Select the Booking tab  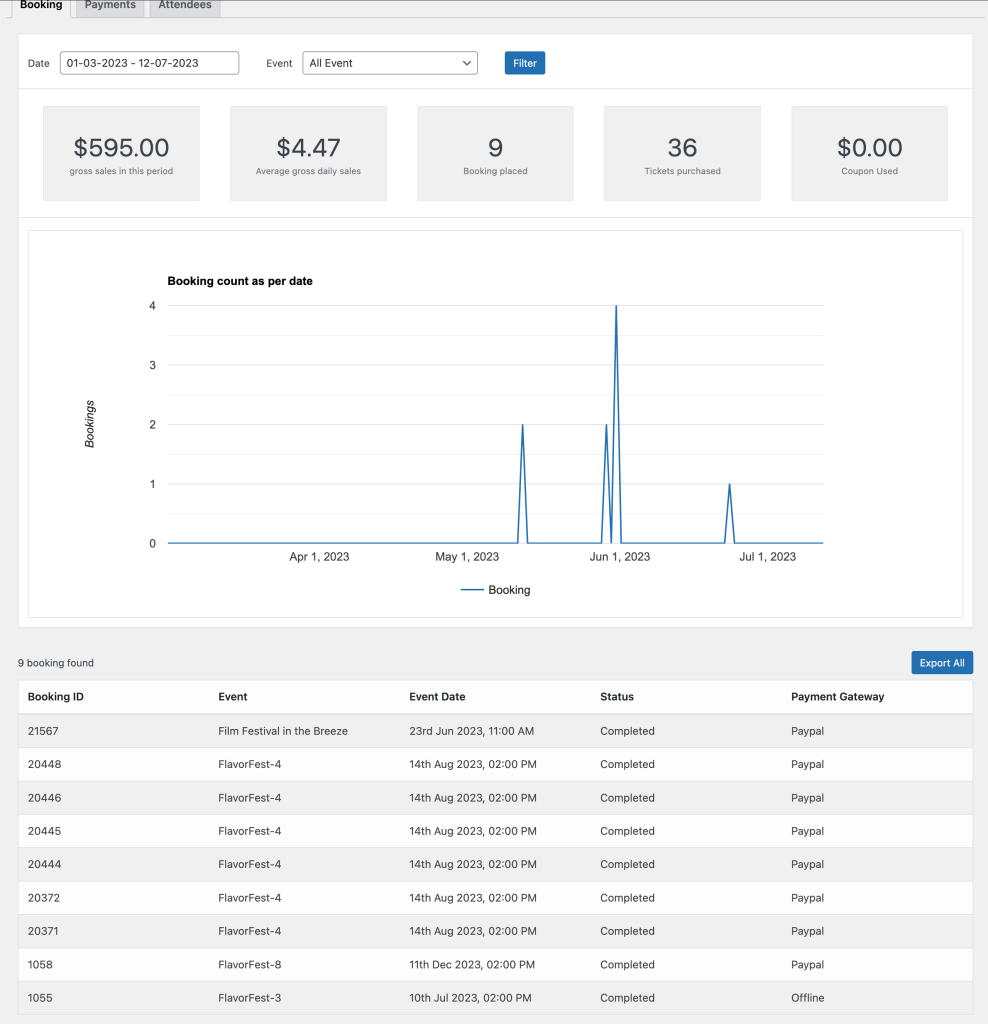pyautogui.click(x=41, y=6)
